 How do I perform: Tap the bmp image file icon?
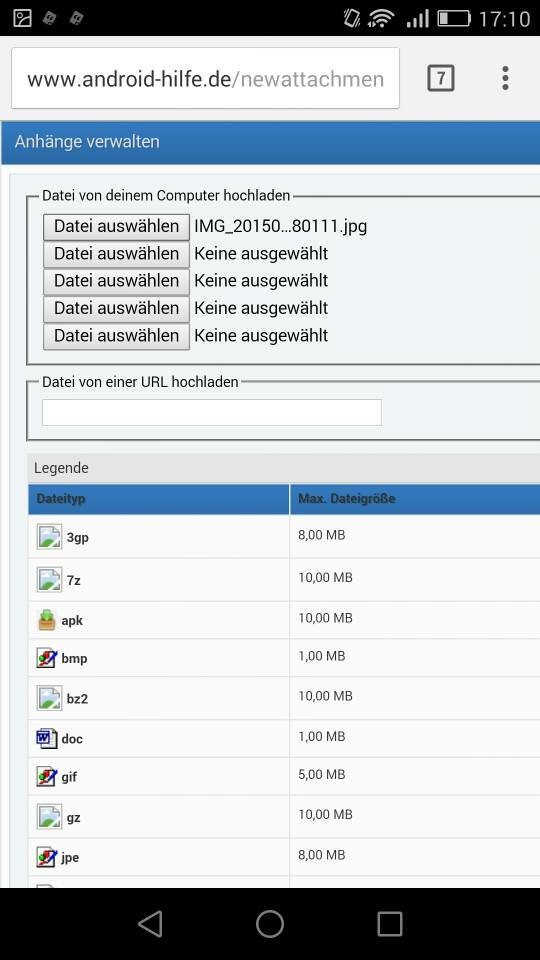pyautogui.click(x=47, y=659)
